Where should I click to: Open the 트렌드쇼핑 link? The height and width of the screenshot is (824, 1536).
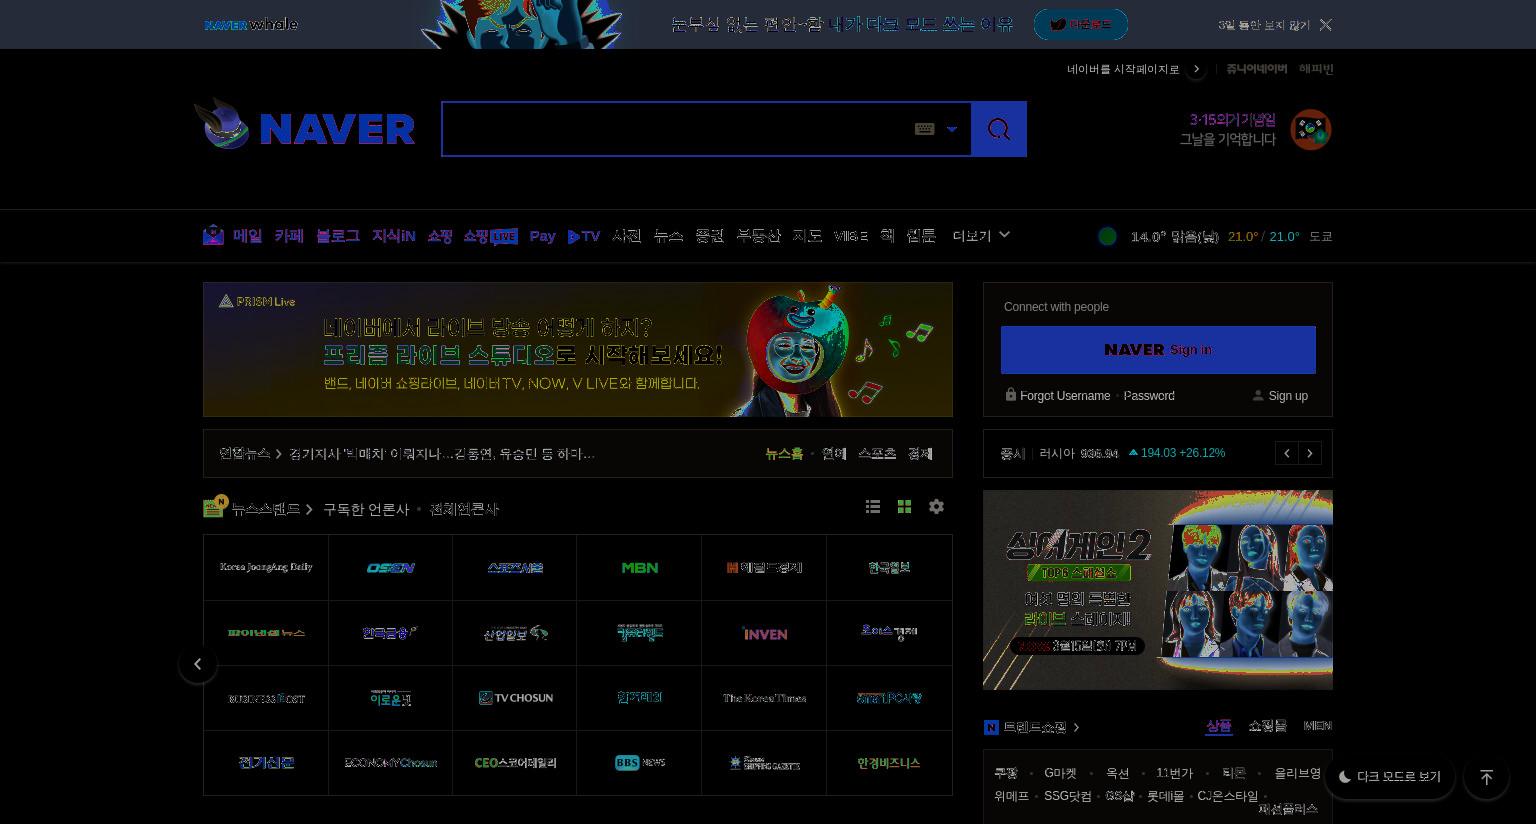1034,727
